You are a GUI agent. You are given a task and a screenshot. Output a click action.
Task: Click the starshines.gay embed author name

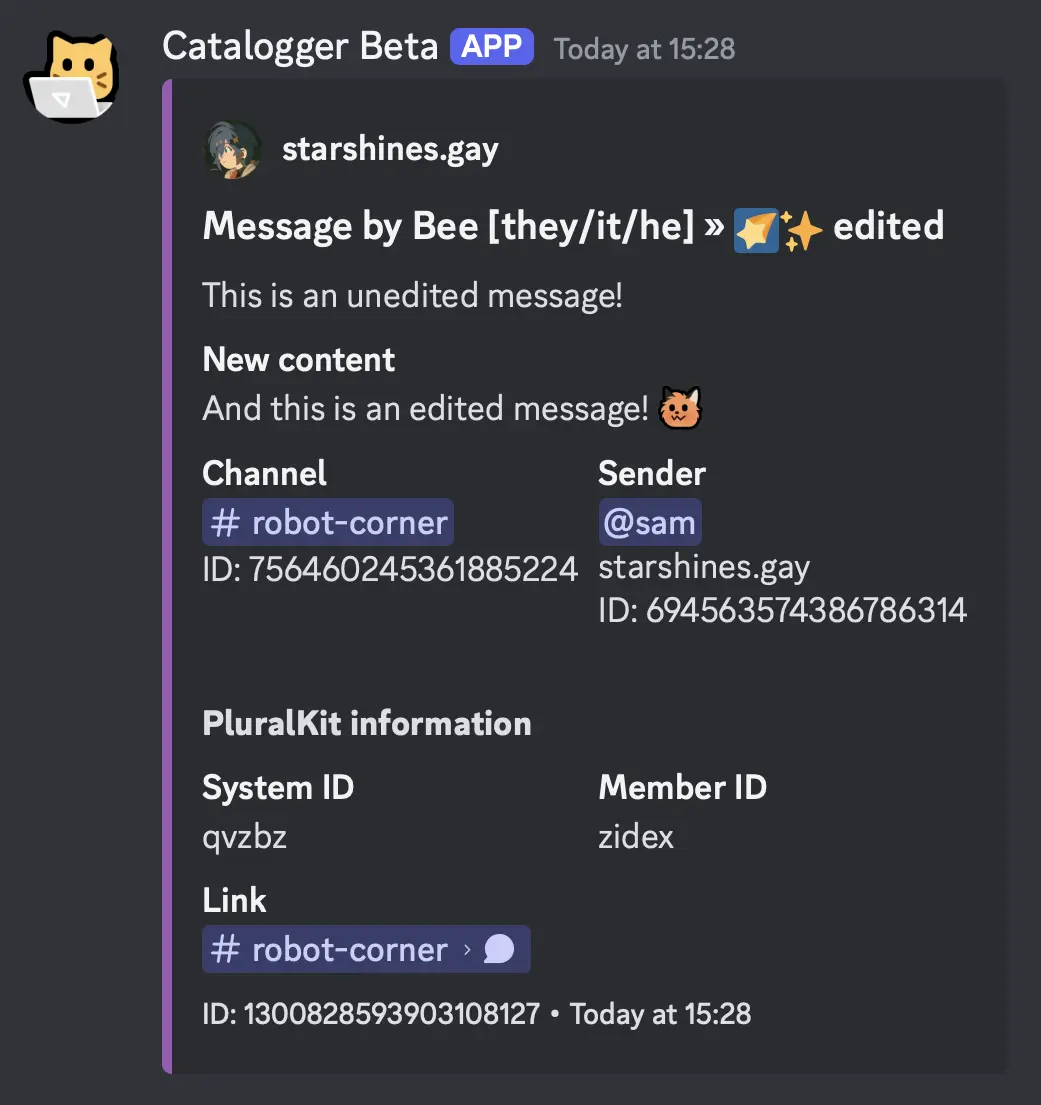pos(390,150)
